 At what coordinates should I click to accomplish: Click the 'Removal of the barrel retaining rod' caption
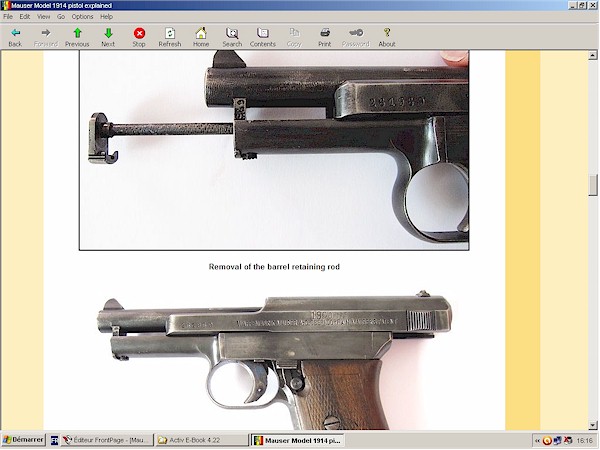(274, 267)
